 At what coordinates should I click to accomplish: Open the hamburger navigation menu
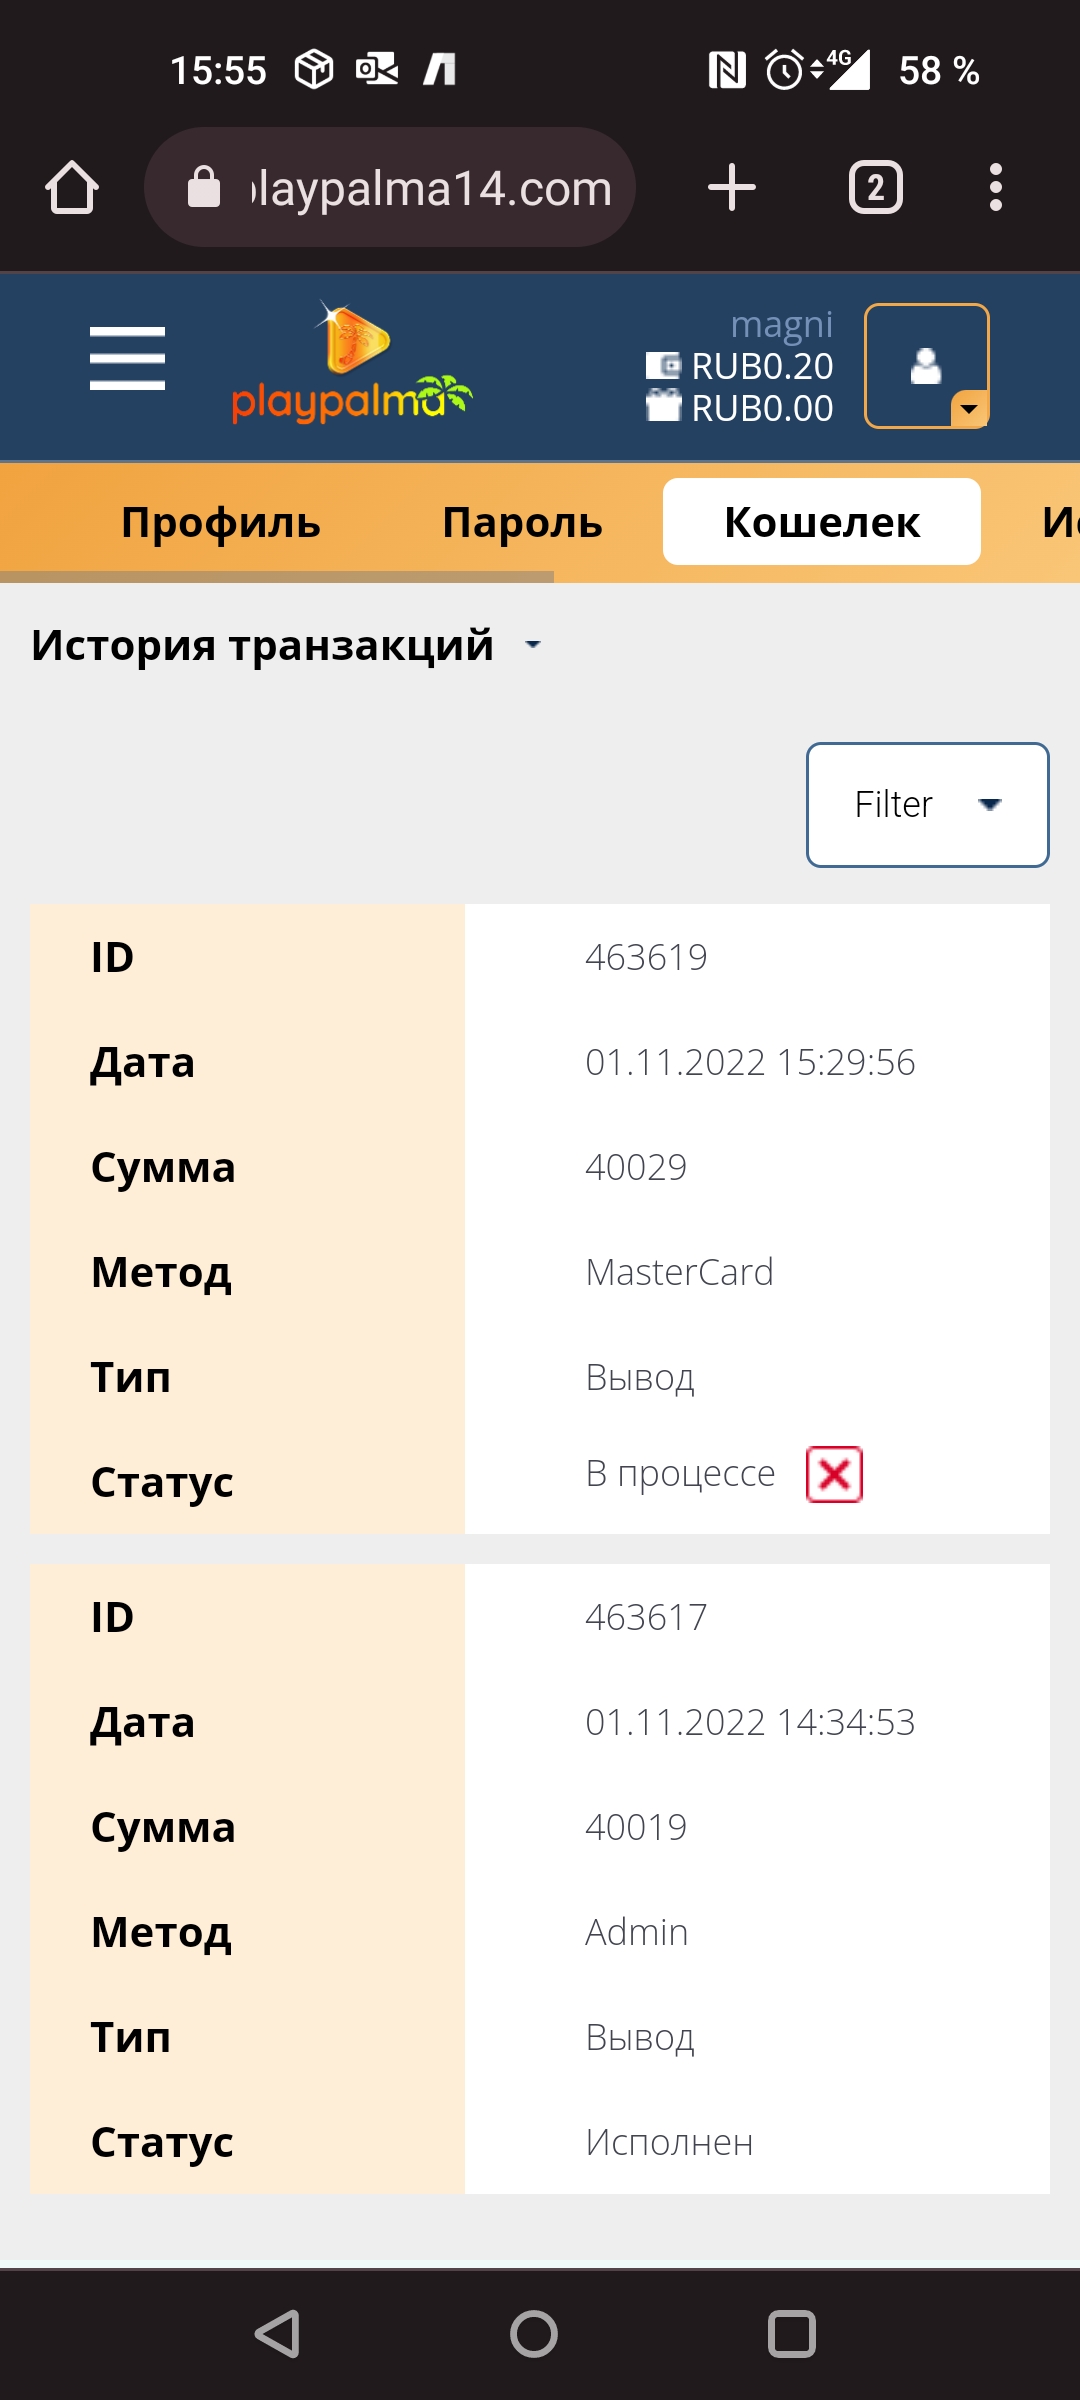pyautogui.click(x=127, y=358)
